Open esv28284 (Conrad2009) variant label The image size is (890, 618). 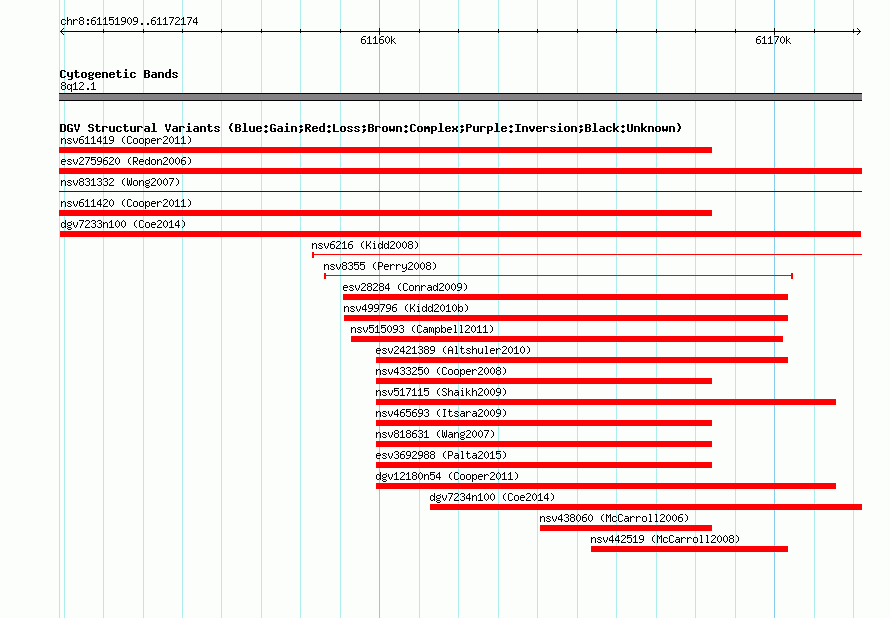click(x=405, y=287)
